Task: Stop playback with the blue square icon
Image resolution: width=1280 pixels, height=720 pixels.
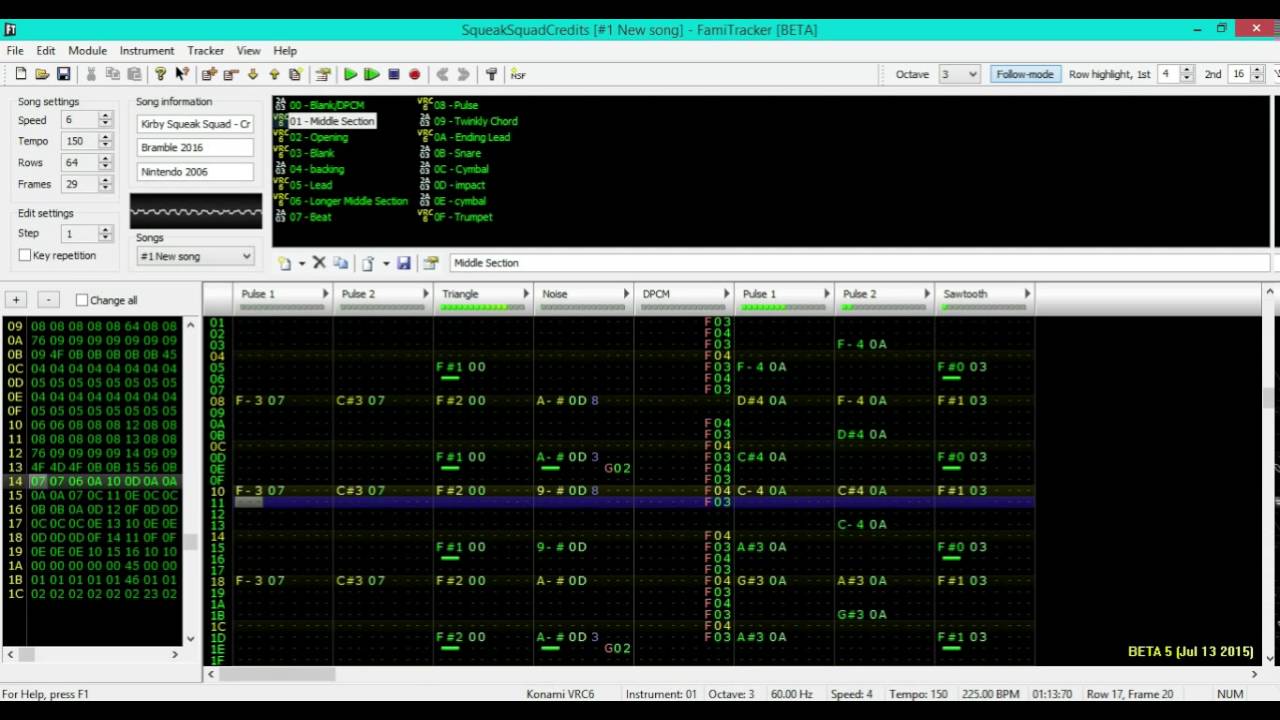Action: [394, 74]
